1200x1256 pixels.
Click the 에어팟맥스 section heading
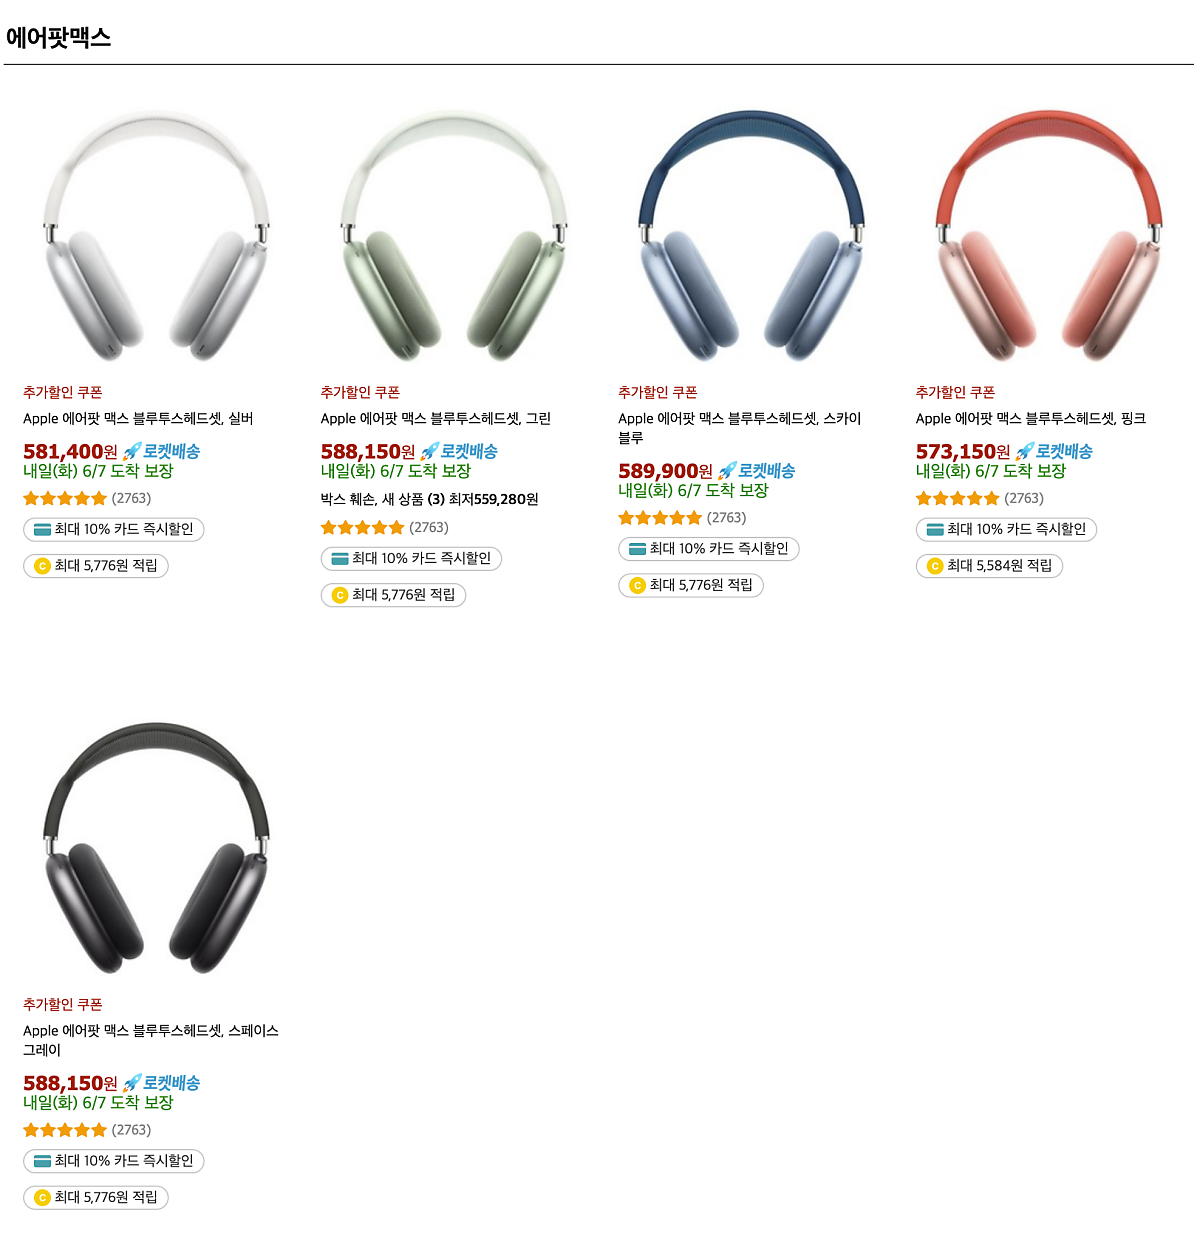pos(58,37)
